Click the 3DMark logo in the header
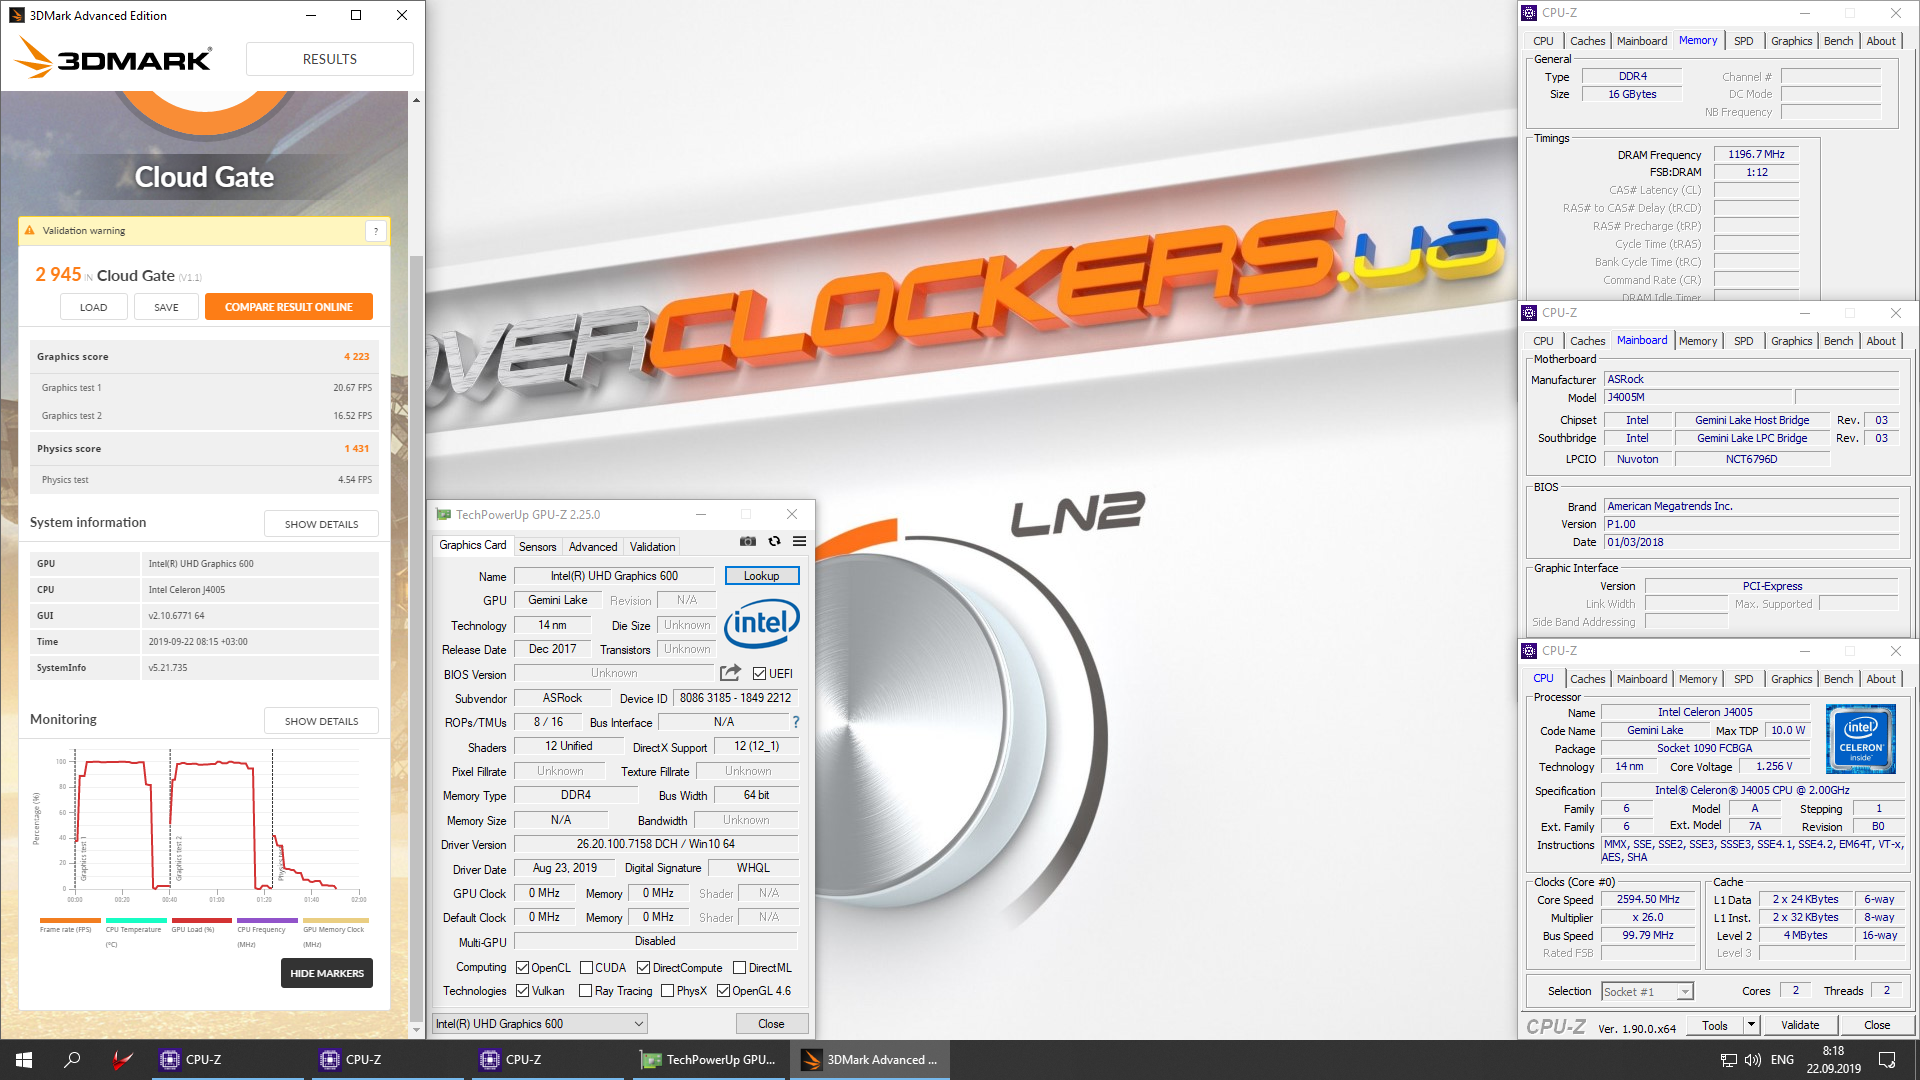Viewport: 1920px width, 1080px height. click(x=113, y=59)
